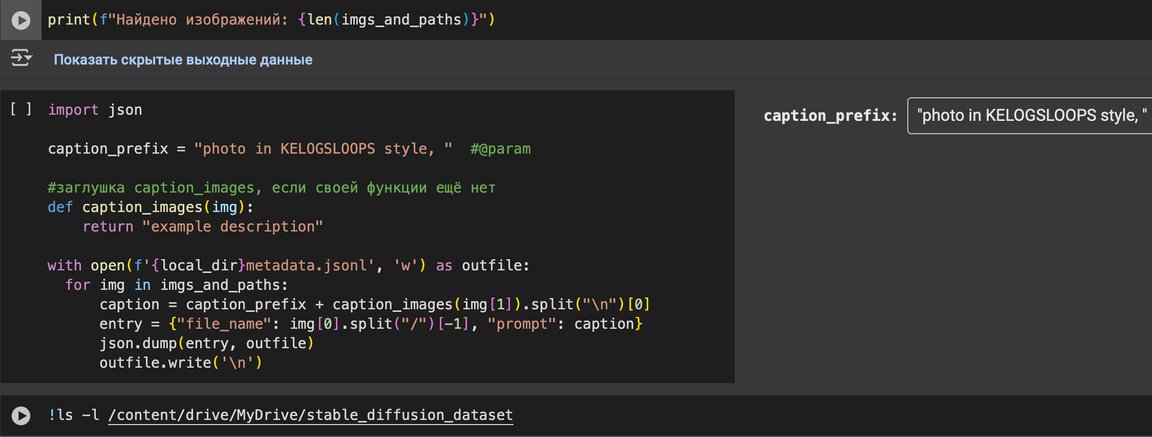Click the green заглушка comment line
This screenshot has height=437, width=1152.
(x=271, y=188)
